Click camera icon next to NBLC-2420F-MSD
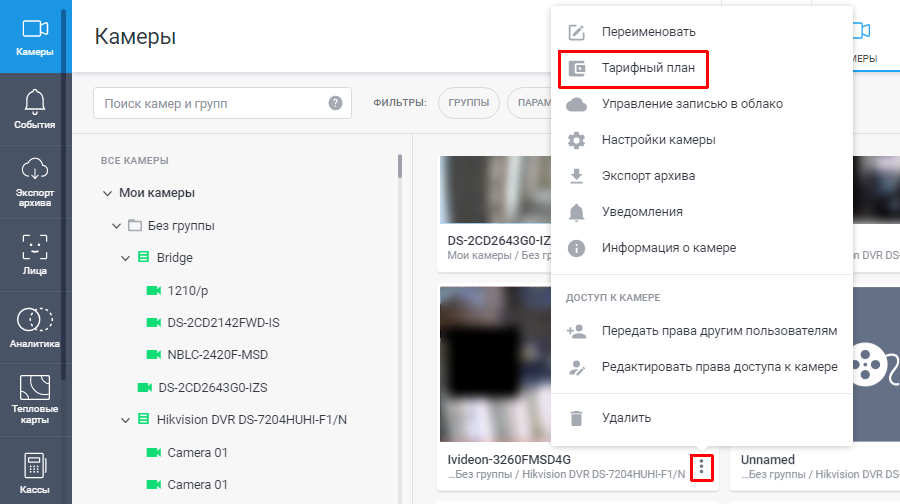This screenshot has height=504, width=900. [x=153, y=355]
